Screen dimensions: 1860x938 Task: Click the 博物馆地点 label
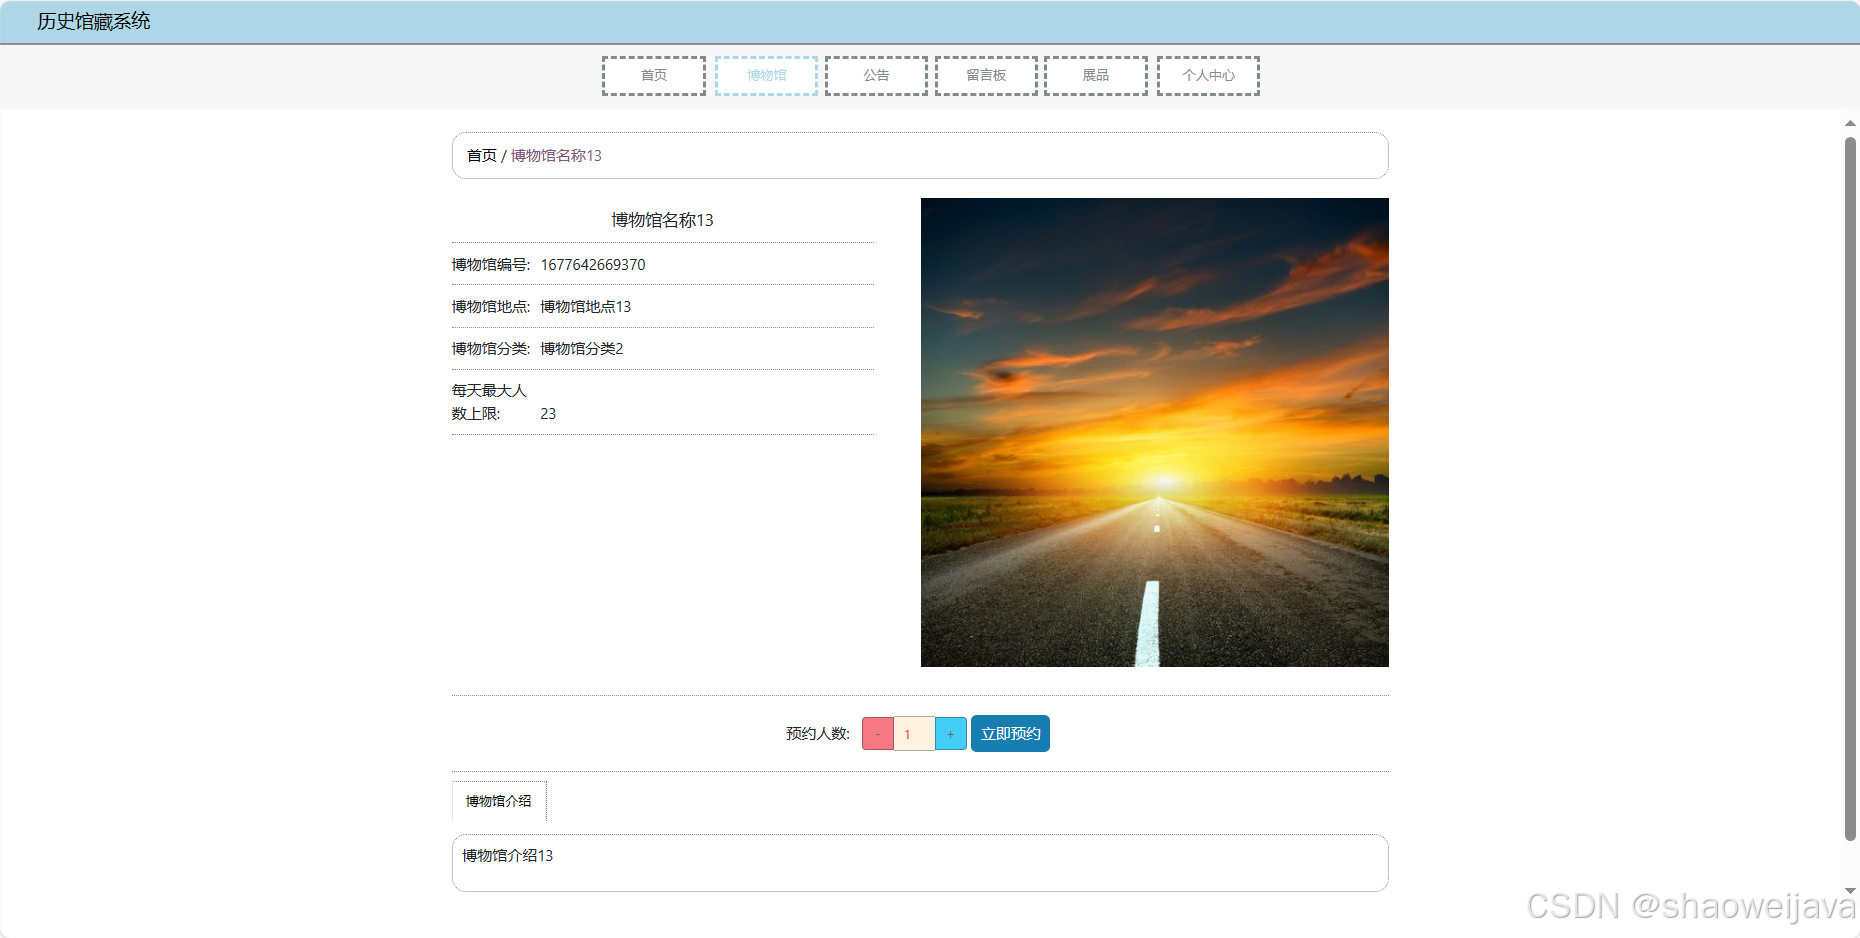(491, 307)
